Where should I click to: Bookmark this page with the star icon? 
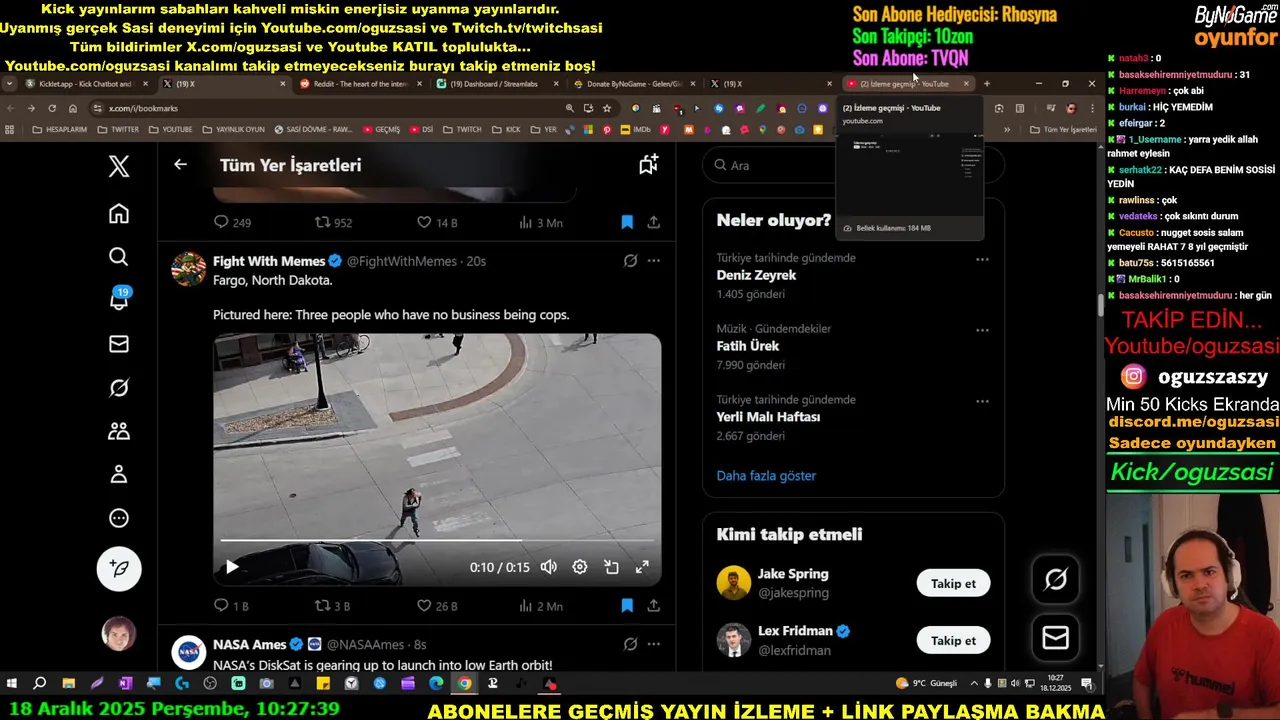tap(606, 108)
